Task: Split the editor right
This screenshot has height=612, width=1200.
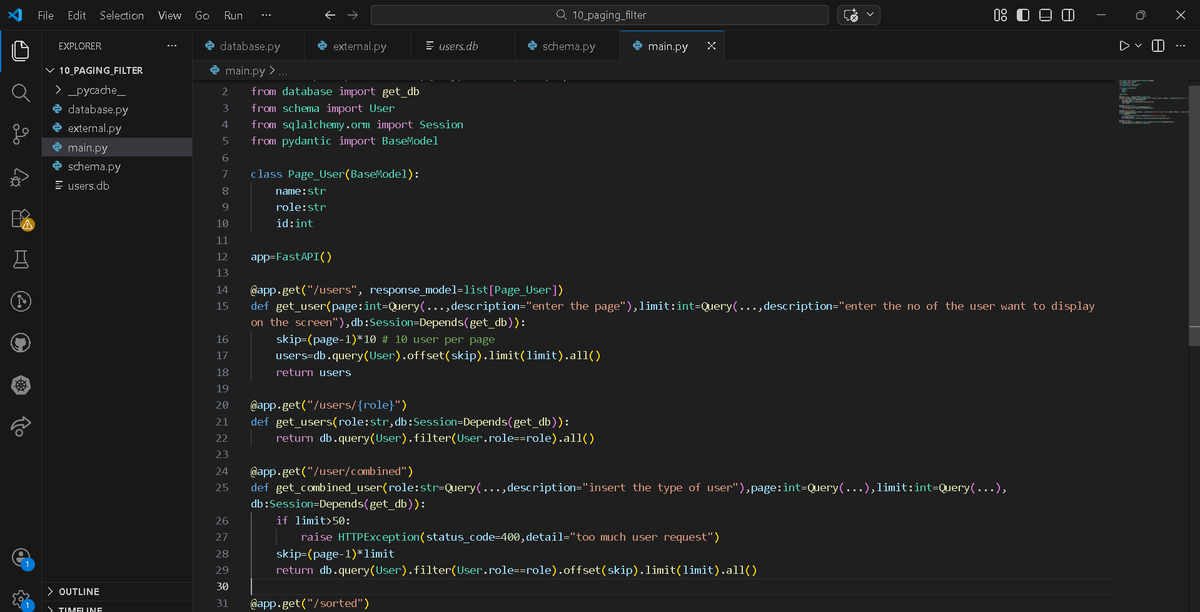Action: pos(1158,46)
